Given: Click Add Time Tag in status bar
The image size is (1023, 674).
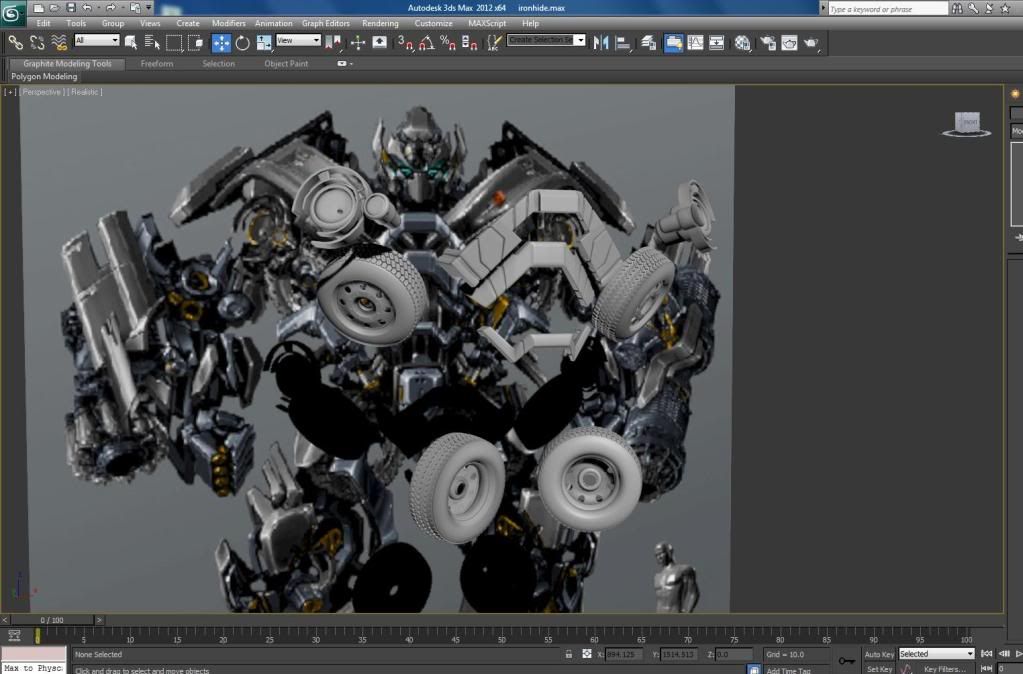Looking at the screenshot, I should [788, 670].
